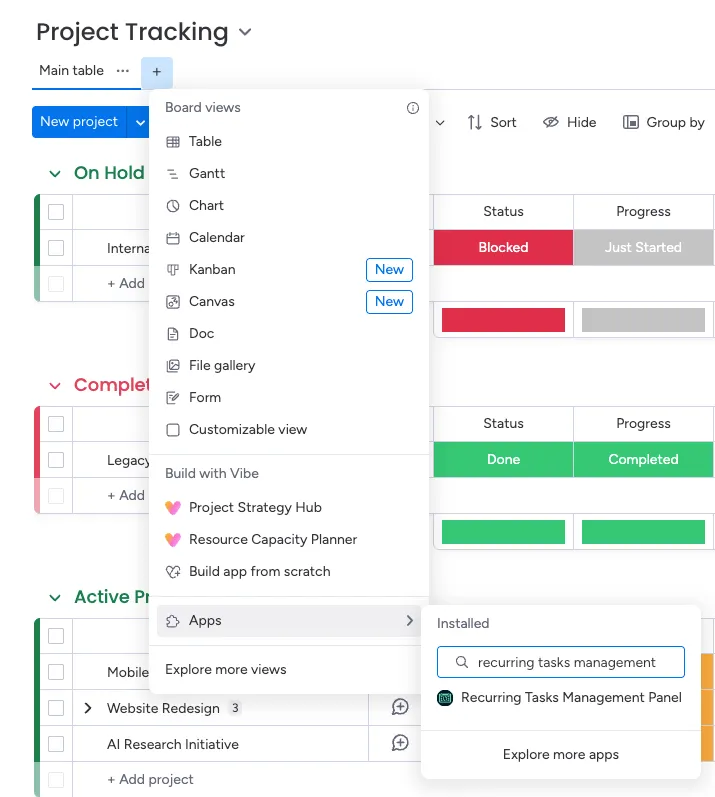Switch to the Main table tab
This screenshot has height=797, width=715.
(72, 71)
